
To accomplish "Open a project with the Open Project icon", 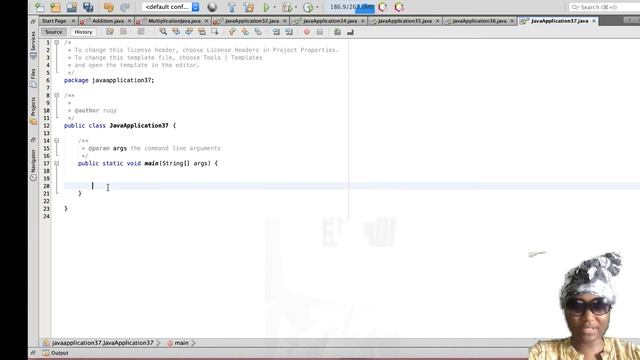I will tap(72, 7).
